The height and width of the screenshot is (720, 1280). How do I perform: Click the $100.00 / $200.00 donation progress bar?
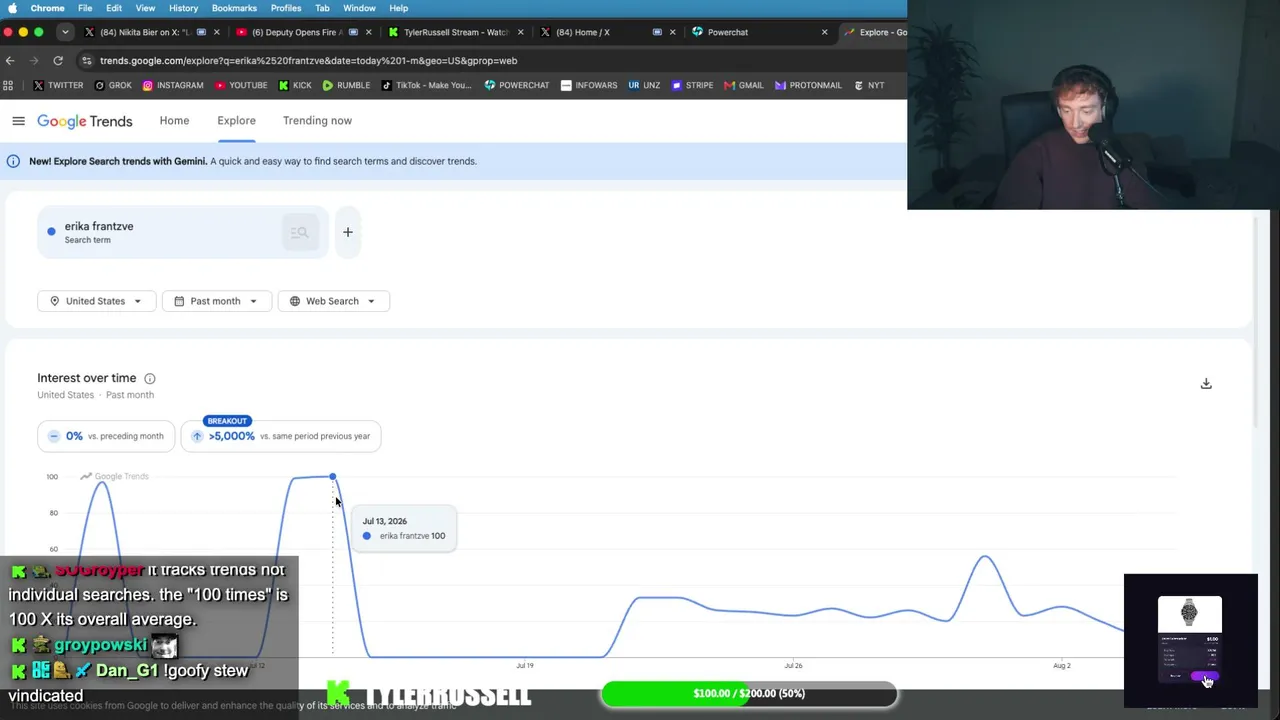click(x=749, y=694)
